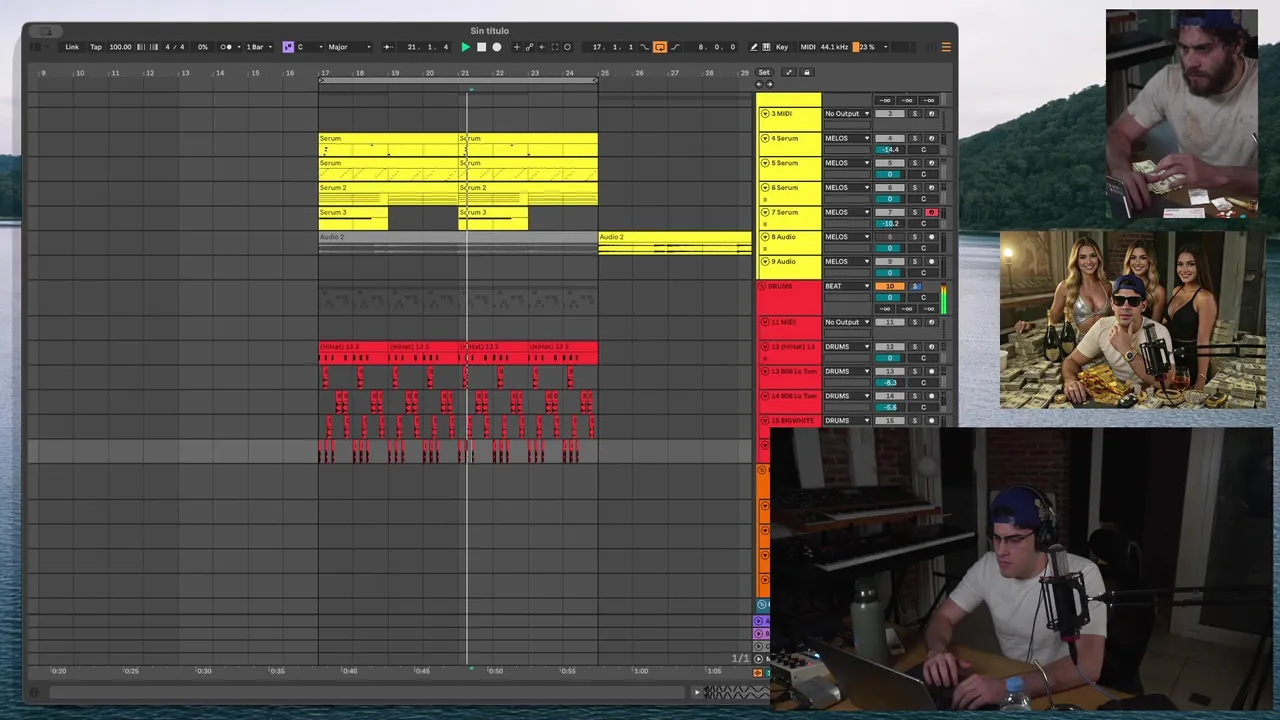The height and width of the screenshot is (720, 1280).
Task: Click the Re-enable Automation arrow icon
Action: pyautogui.click(x=542, y=47)
